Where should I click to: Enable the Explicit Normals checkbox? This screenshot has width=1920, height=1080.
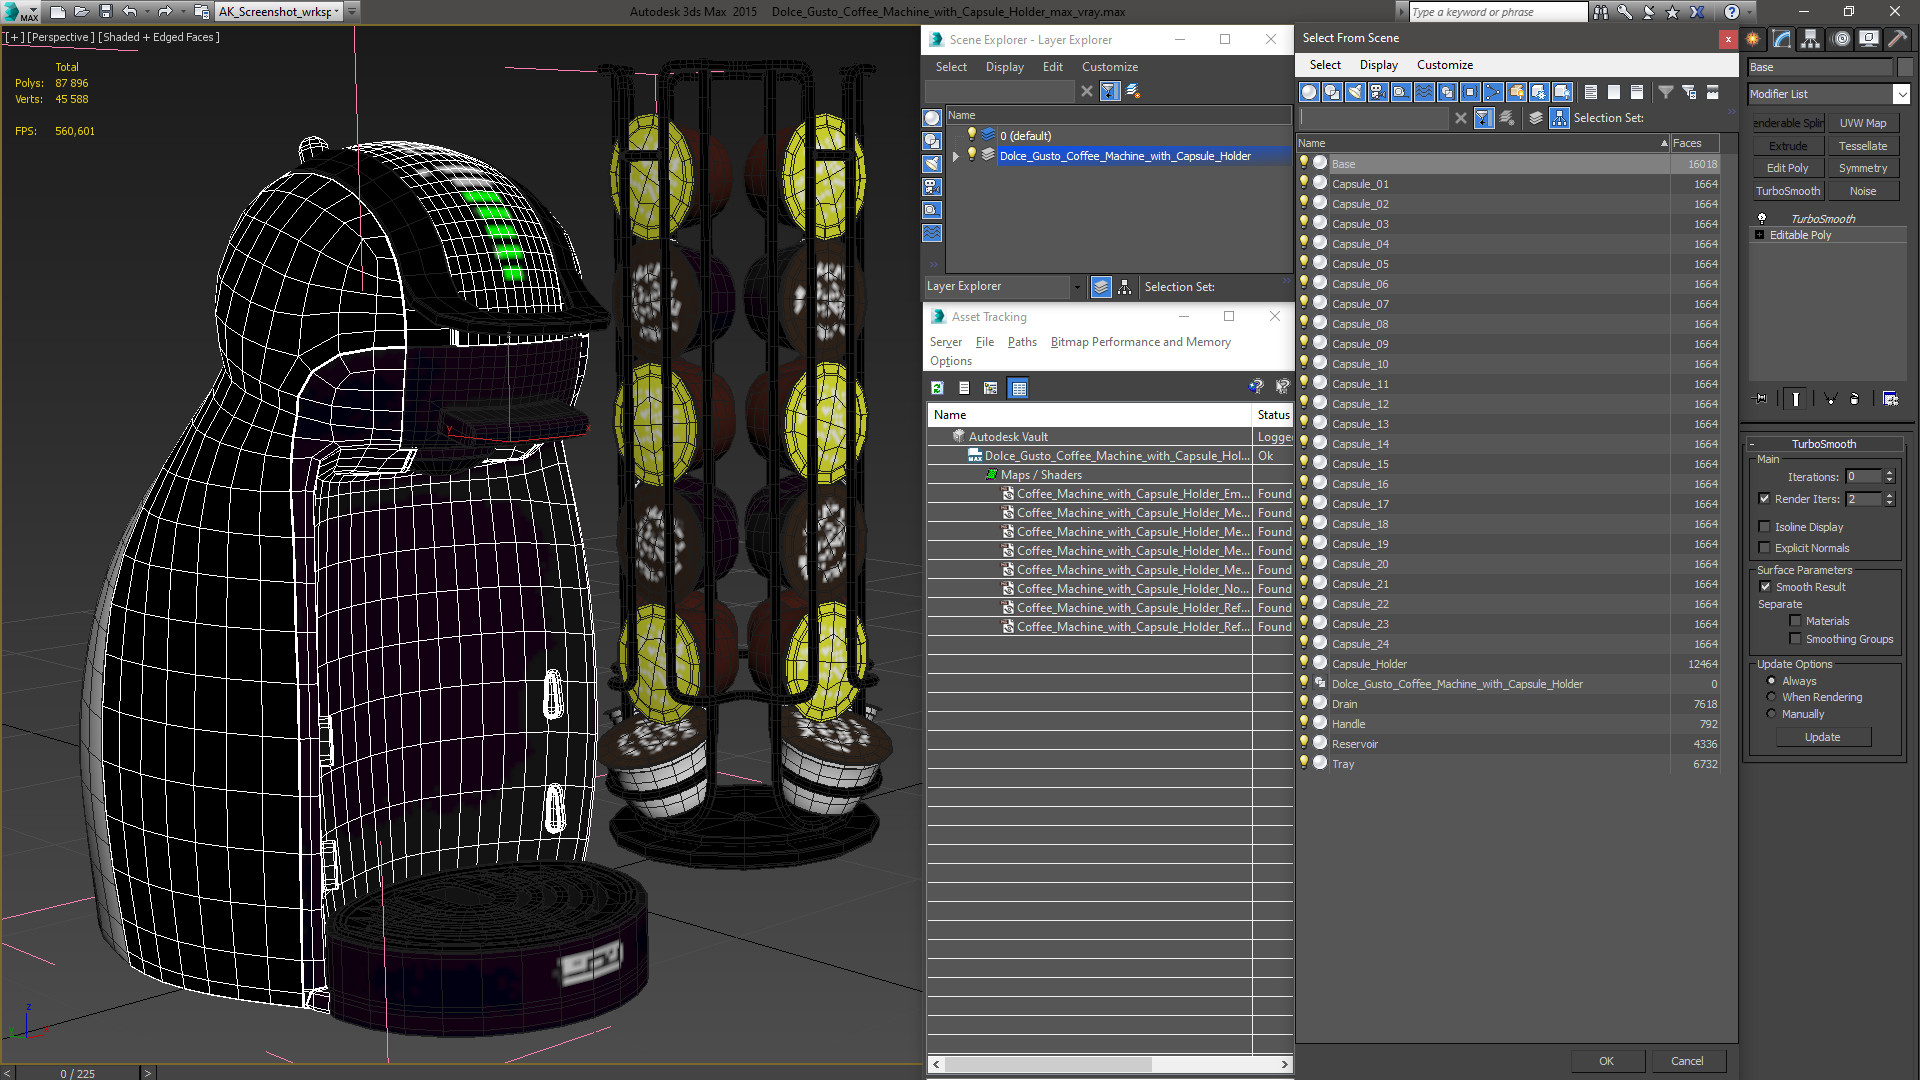click(x=1764, y=548)
